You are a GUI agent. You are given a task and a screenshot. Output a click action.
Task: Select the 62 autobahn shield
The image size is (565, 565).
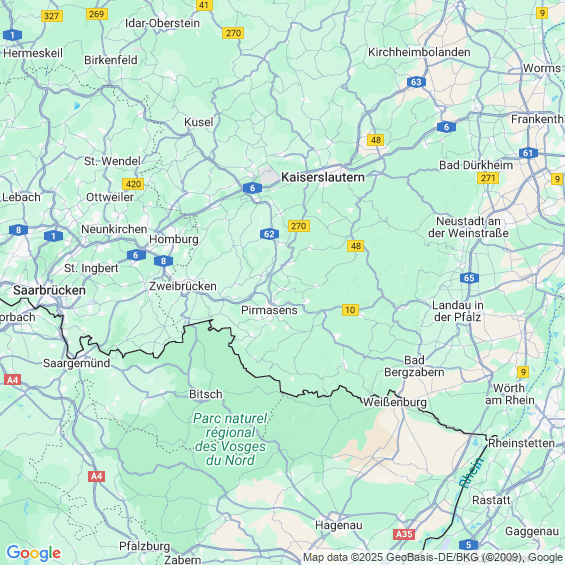pyautogui.click(x=269, y=234)
